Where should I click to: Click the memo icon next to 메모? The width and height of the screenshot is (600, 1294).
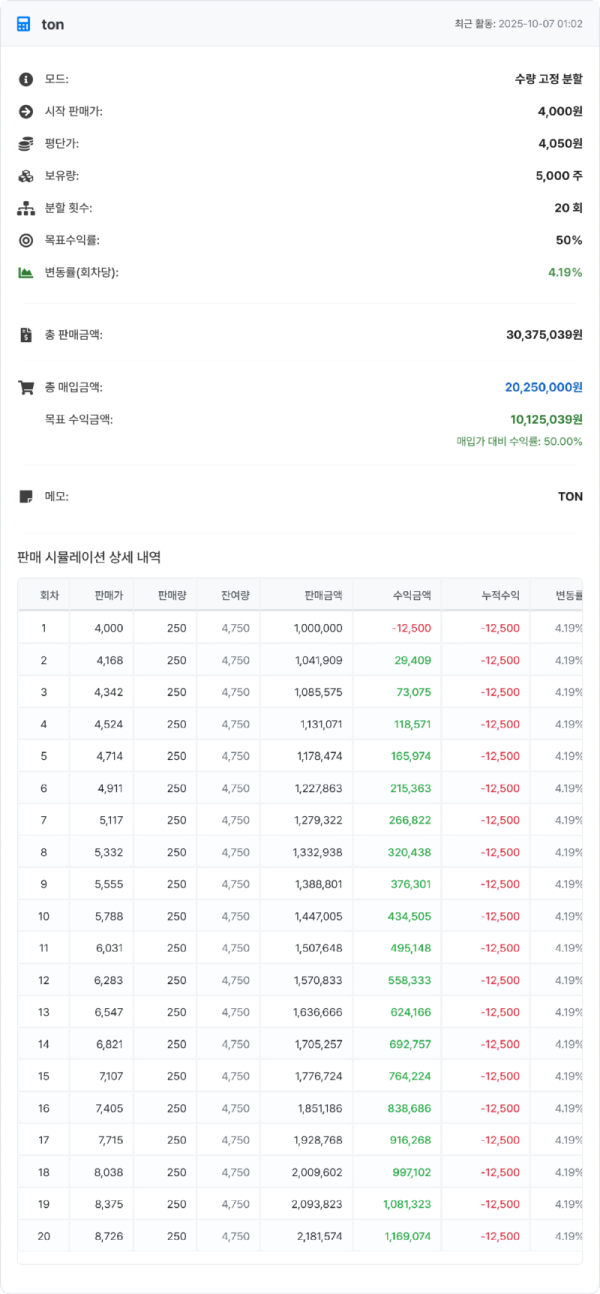point(24,496)
